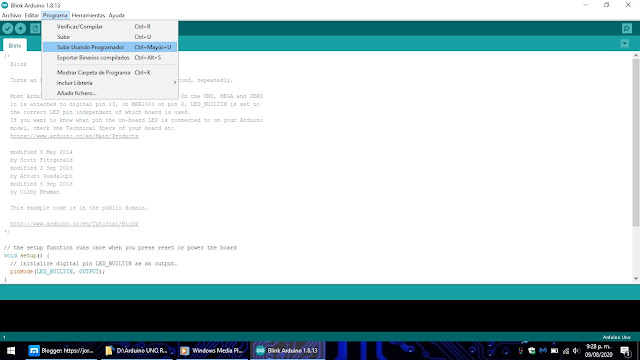Open the Archivo menu

pyautogui.click(x=11, y=15)
